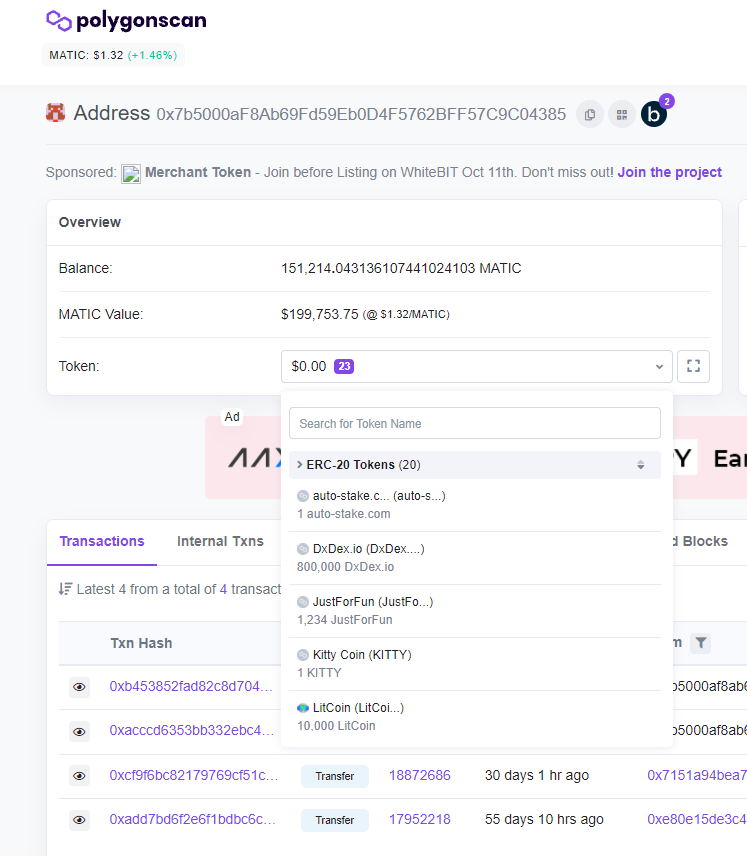747x856 pixels.
Task: Open block 17952218
Action: [x=419, y=819]
